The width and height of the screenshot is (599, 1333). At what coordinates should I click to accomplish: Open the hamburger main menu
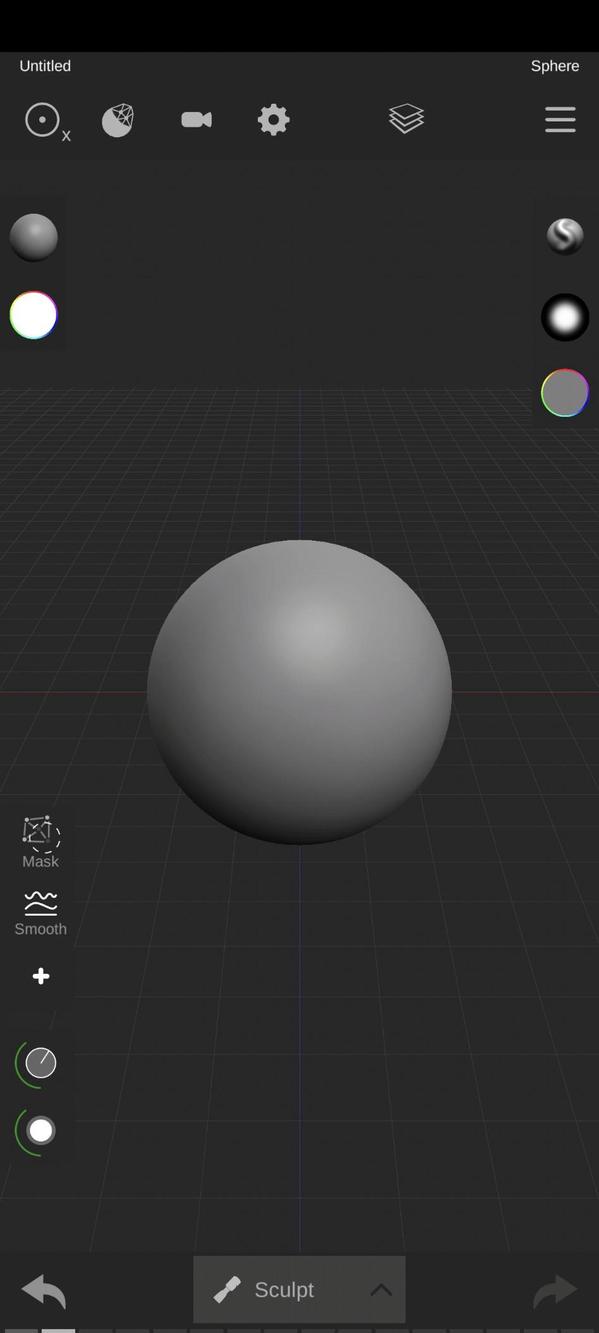[560, 119]
